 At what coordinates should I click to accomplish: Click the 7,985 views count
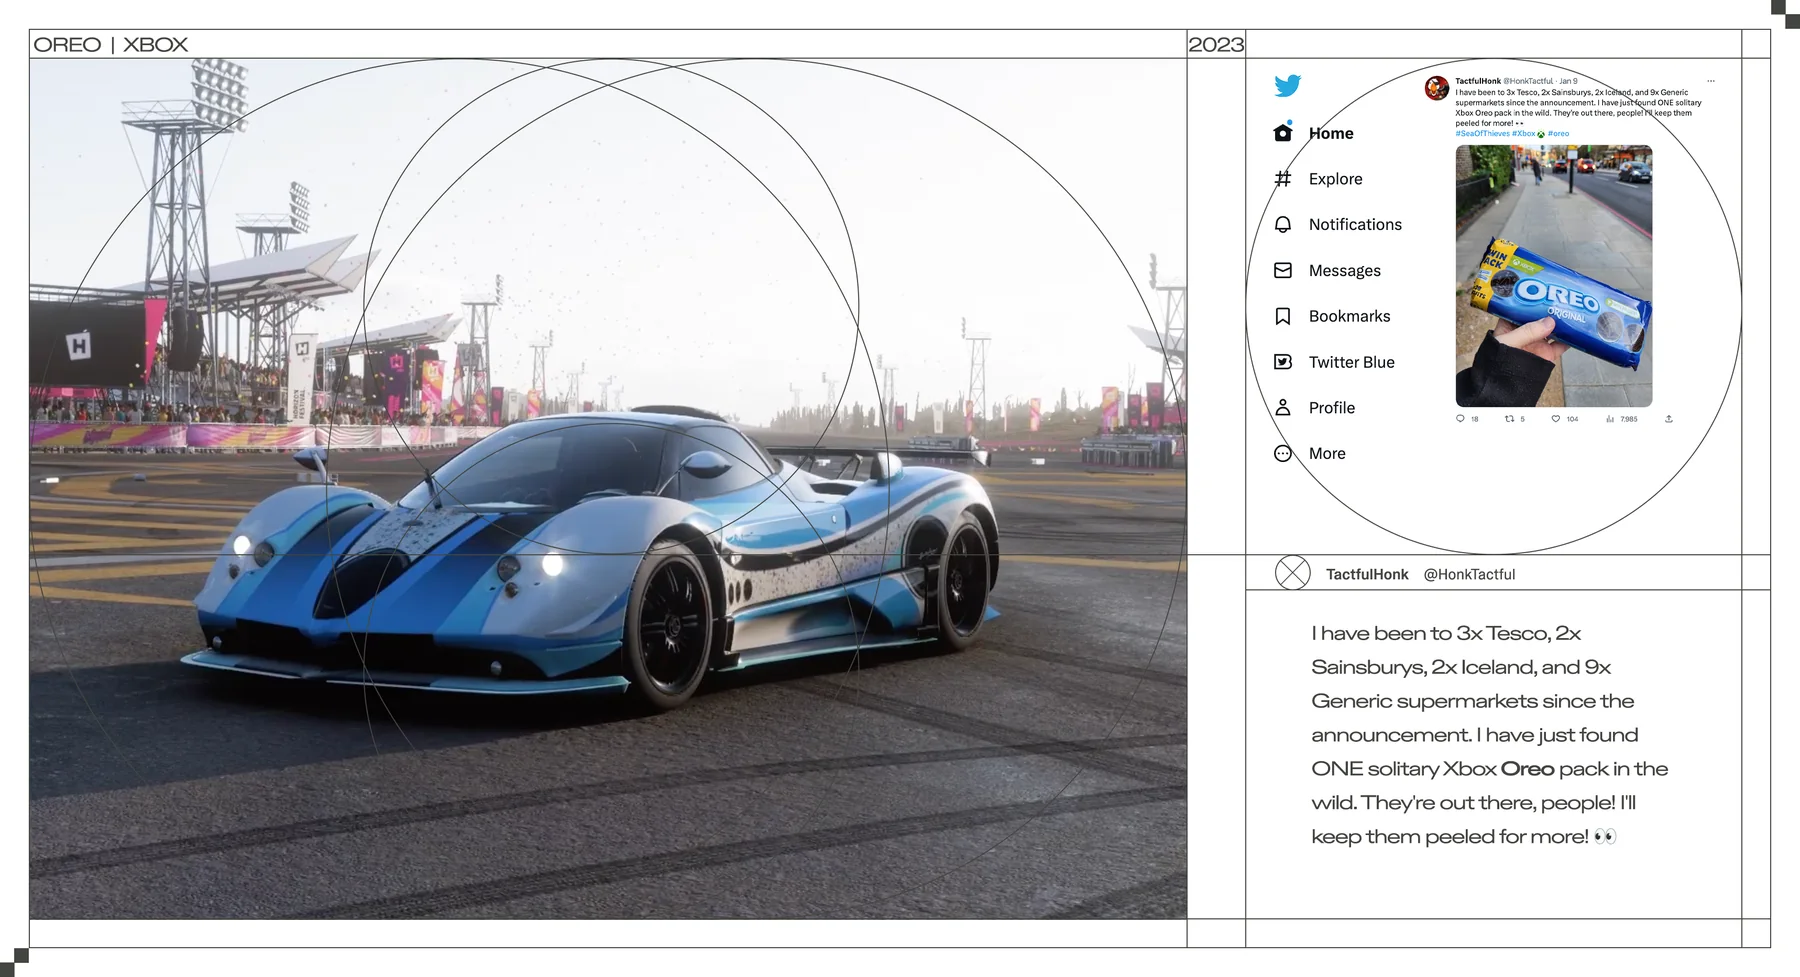coord(1629,419)
